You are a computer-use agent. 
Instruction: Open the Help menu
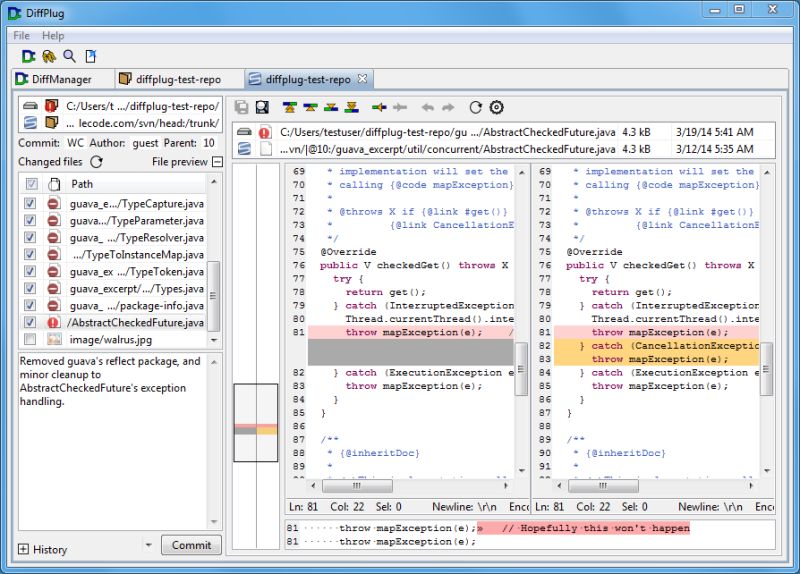53,36
